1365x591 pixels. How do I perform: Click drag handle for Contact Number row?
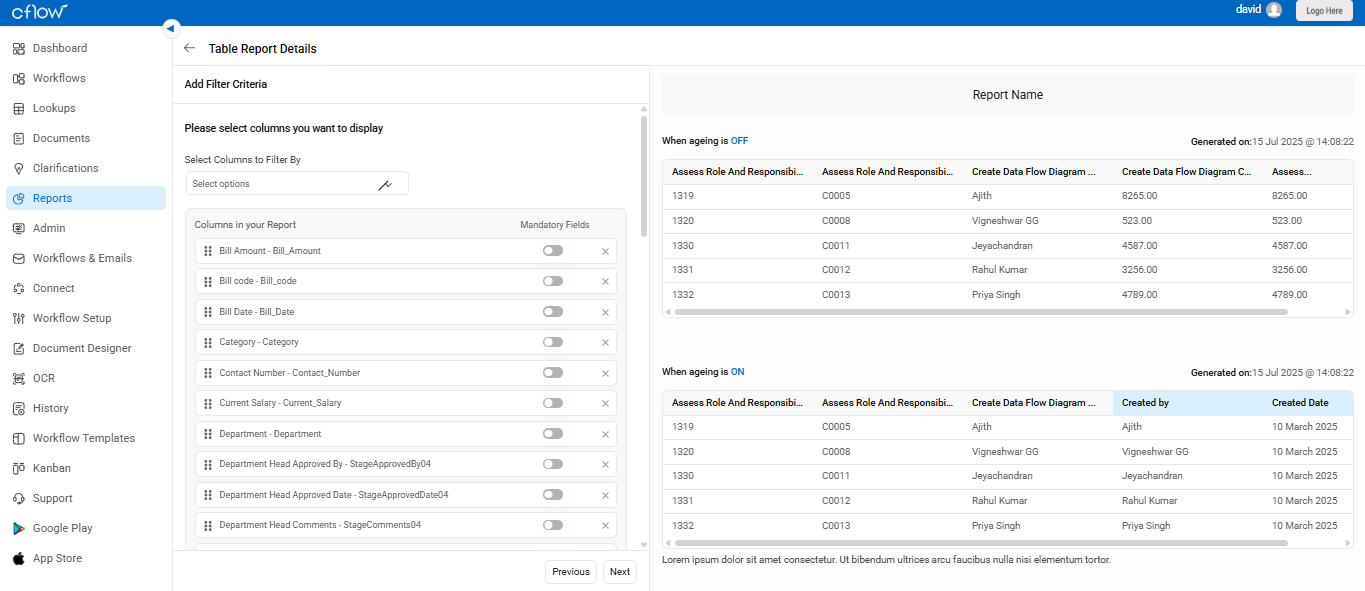(x=208, y=373)
